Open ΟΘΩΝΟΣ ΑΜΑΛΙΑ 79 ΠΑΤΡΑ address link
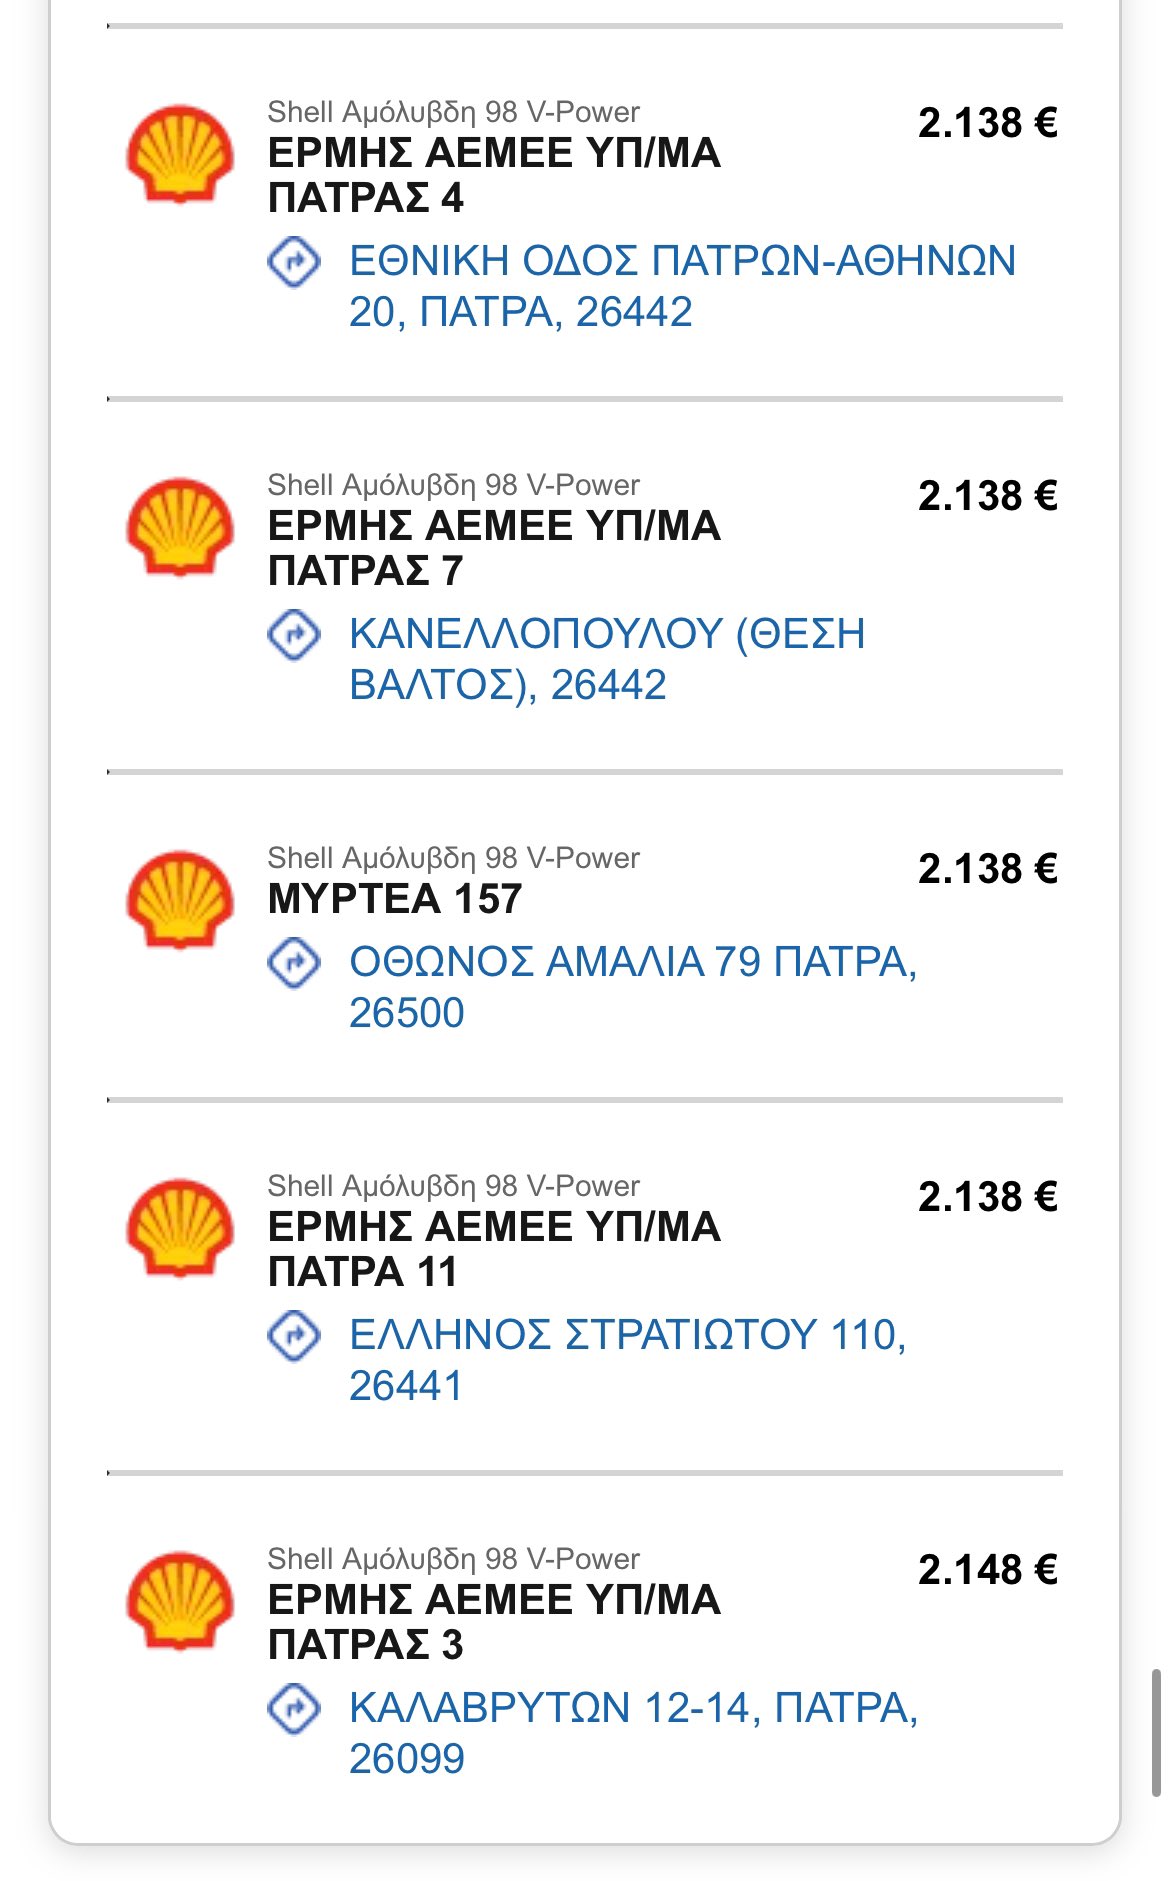Image resolution: width=1170 pixels, height=1881 pixels. pos(632,987)
